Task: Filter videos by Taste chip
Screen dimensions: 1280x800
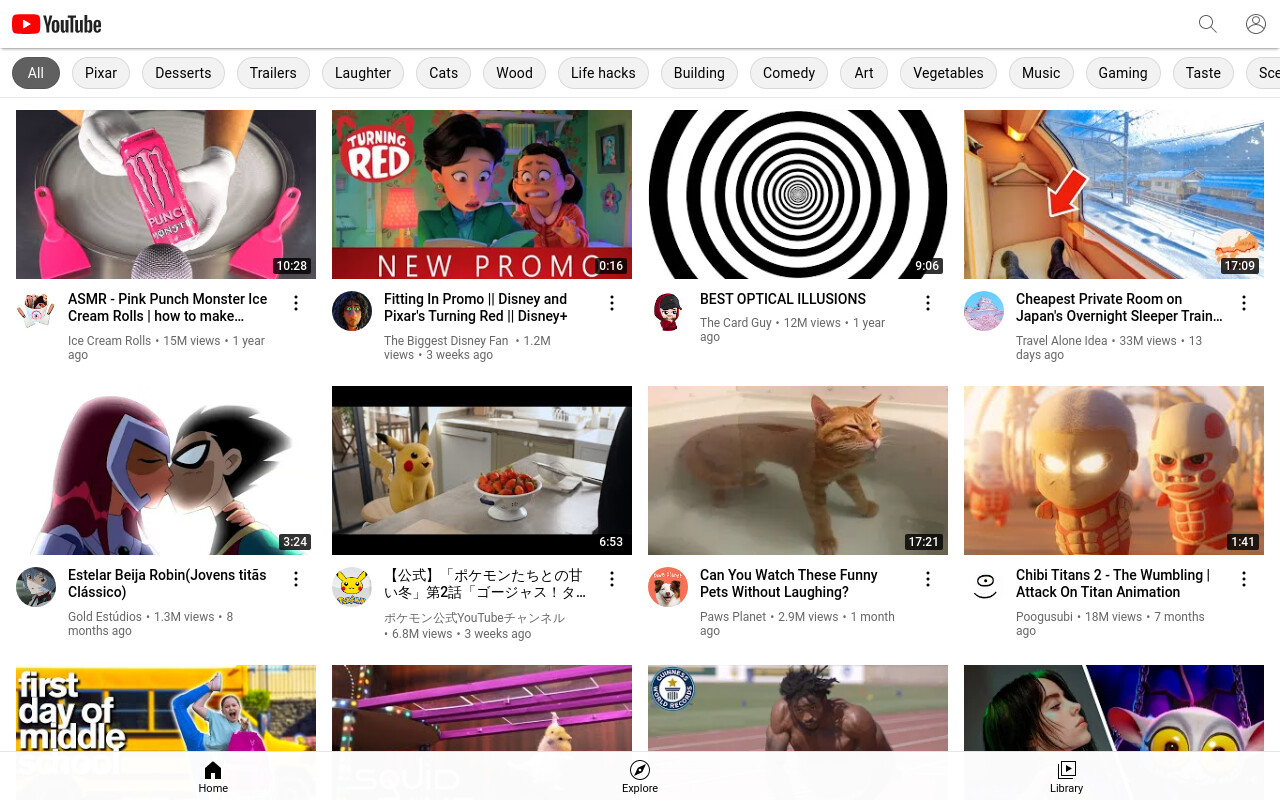Action: tap(1203, 73)
